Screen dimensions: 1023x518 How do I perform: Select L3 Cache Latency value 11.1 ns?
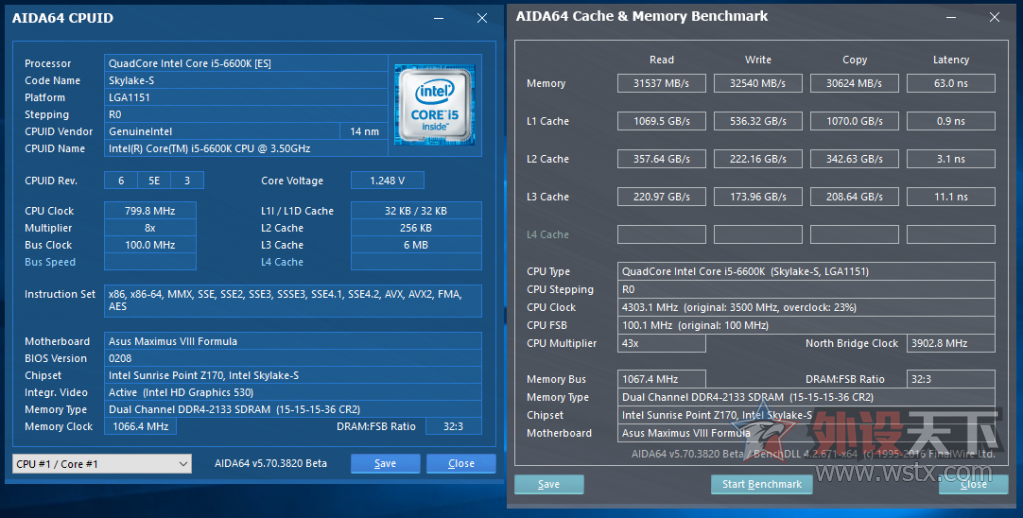click(951, 197)
